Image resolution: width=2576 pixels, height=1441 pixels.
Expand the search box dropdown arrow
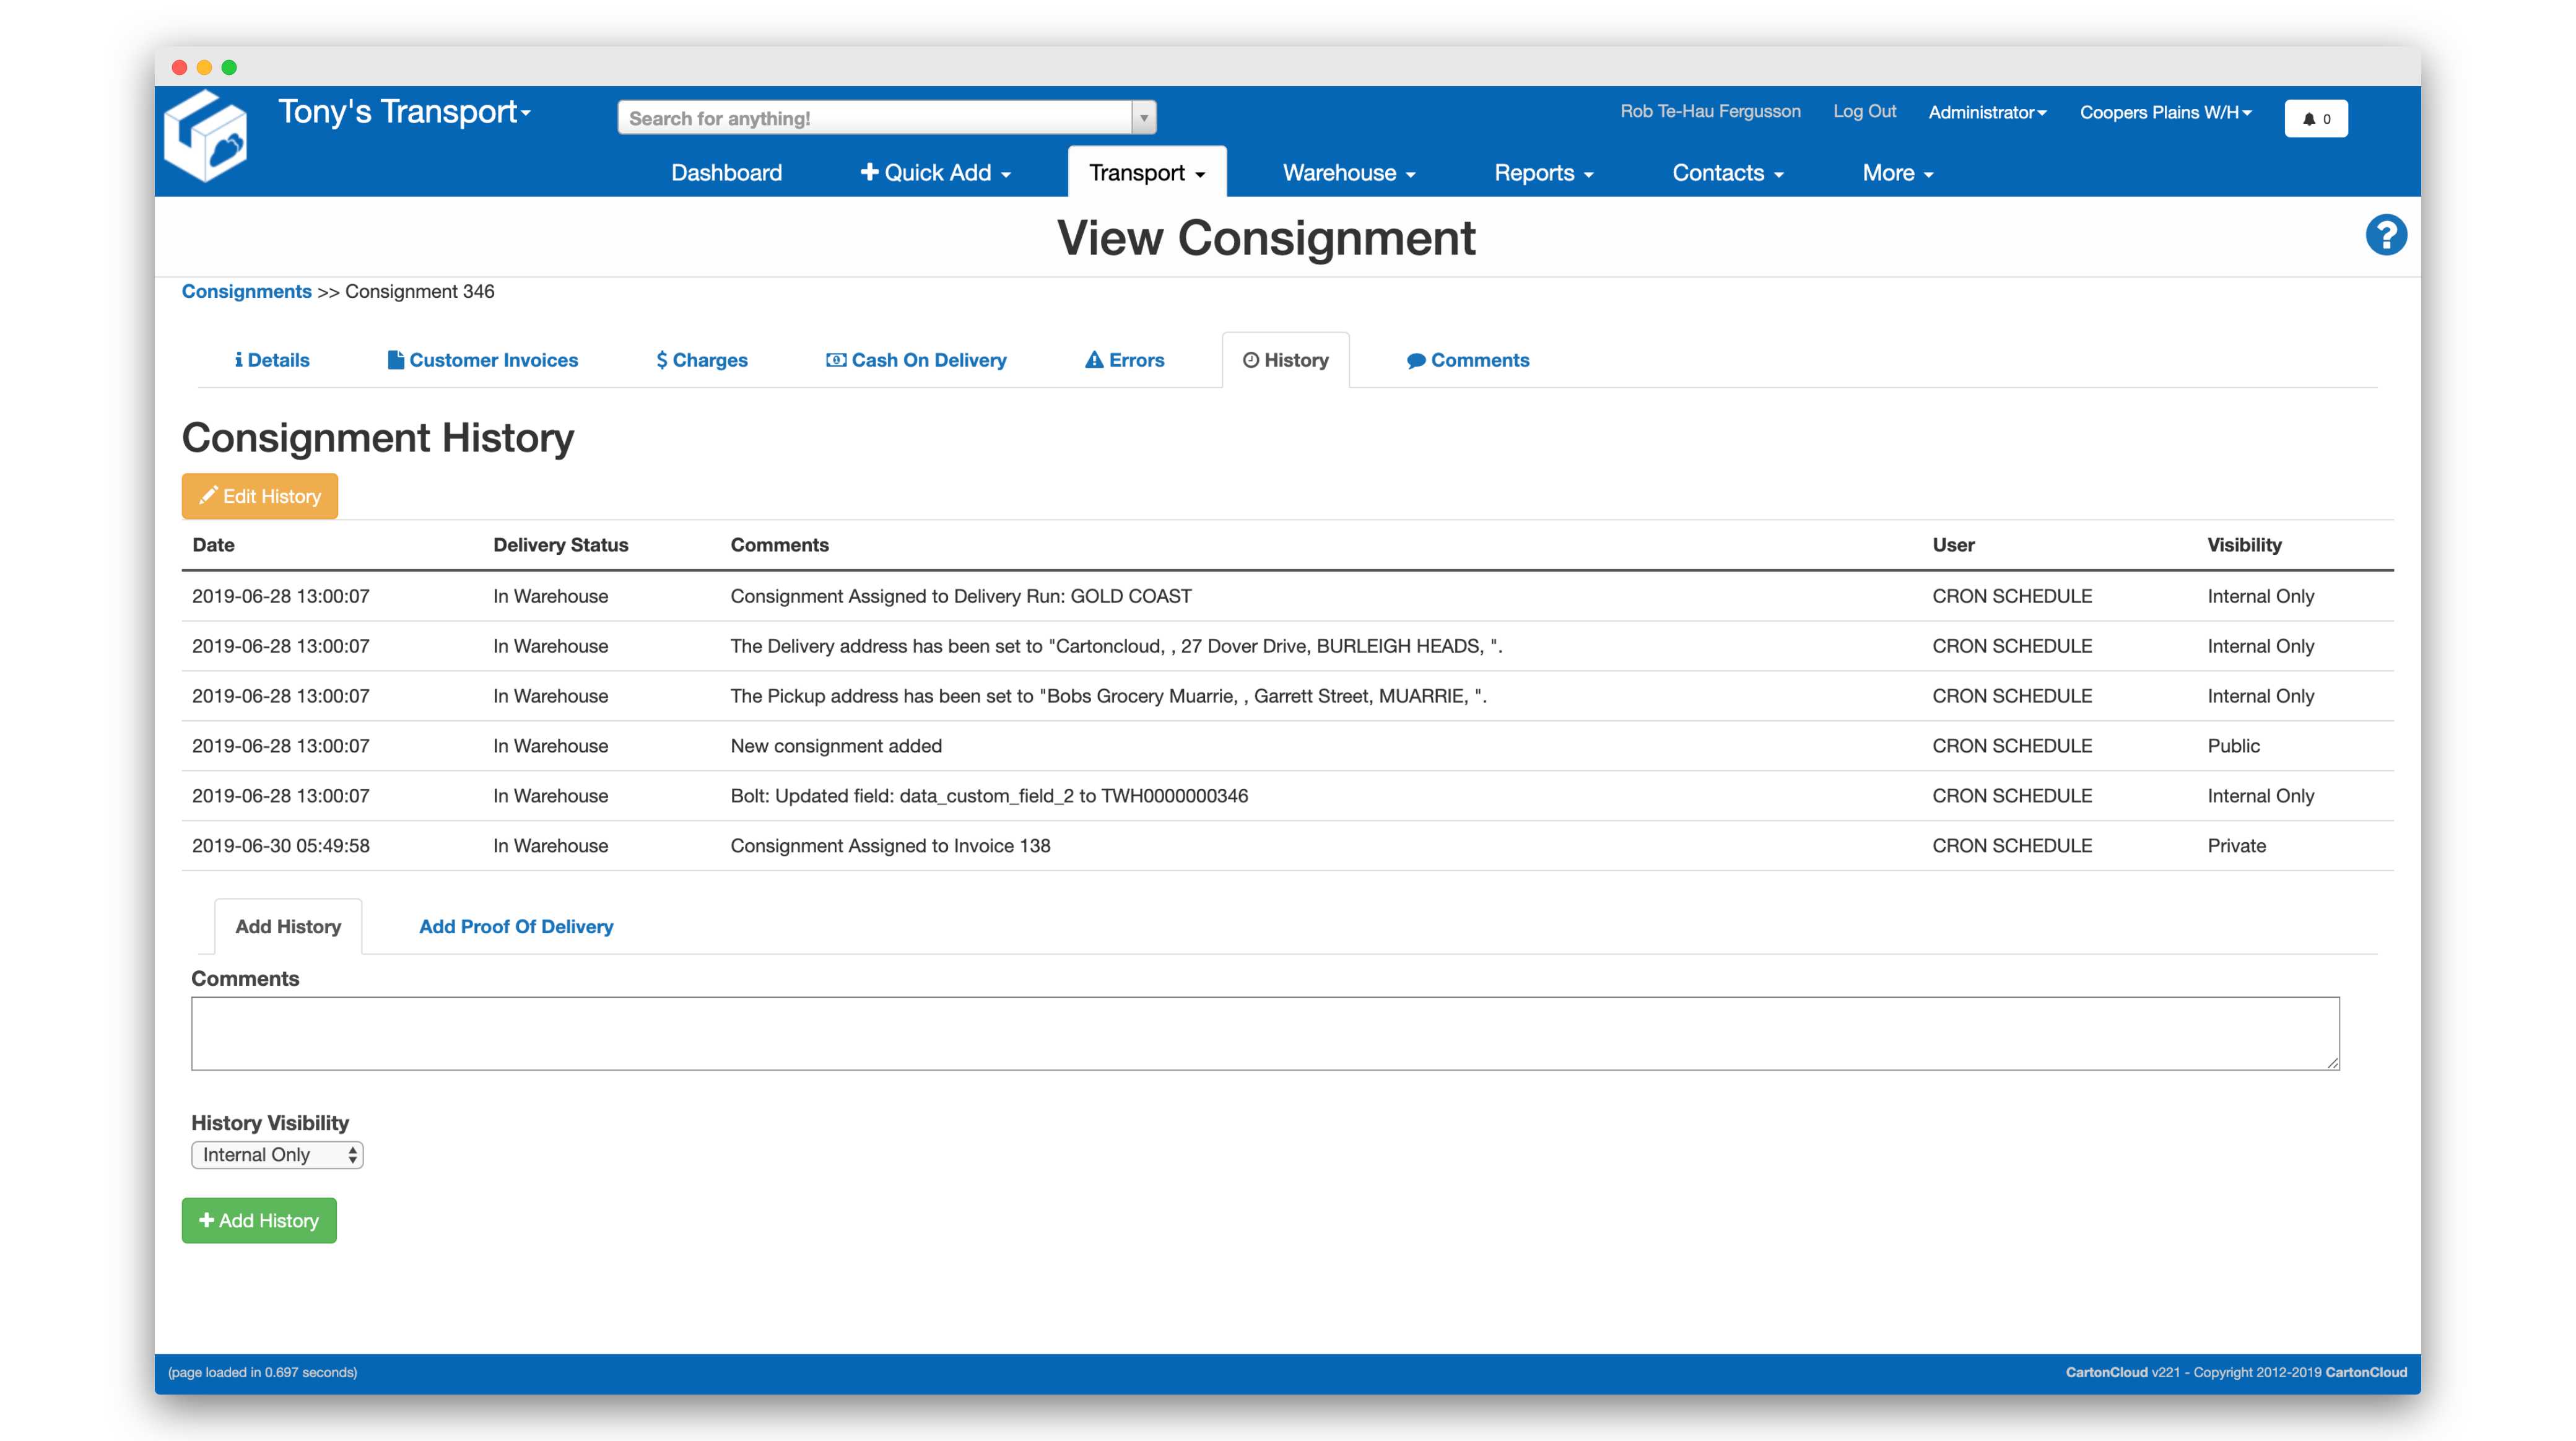(1144, 118)
